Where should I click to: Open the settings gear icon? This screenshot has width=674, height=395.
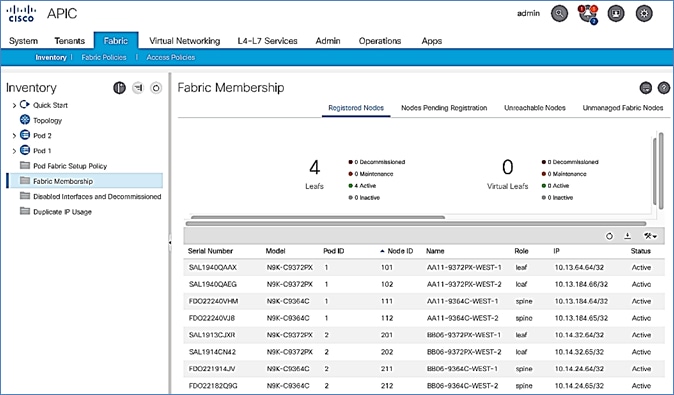[x=644, y=14]
